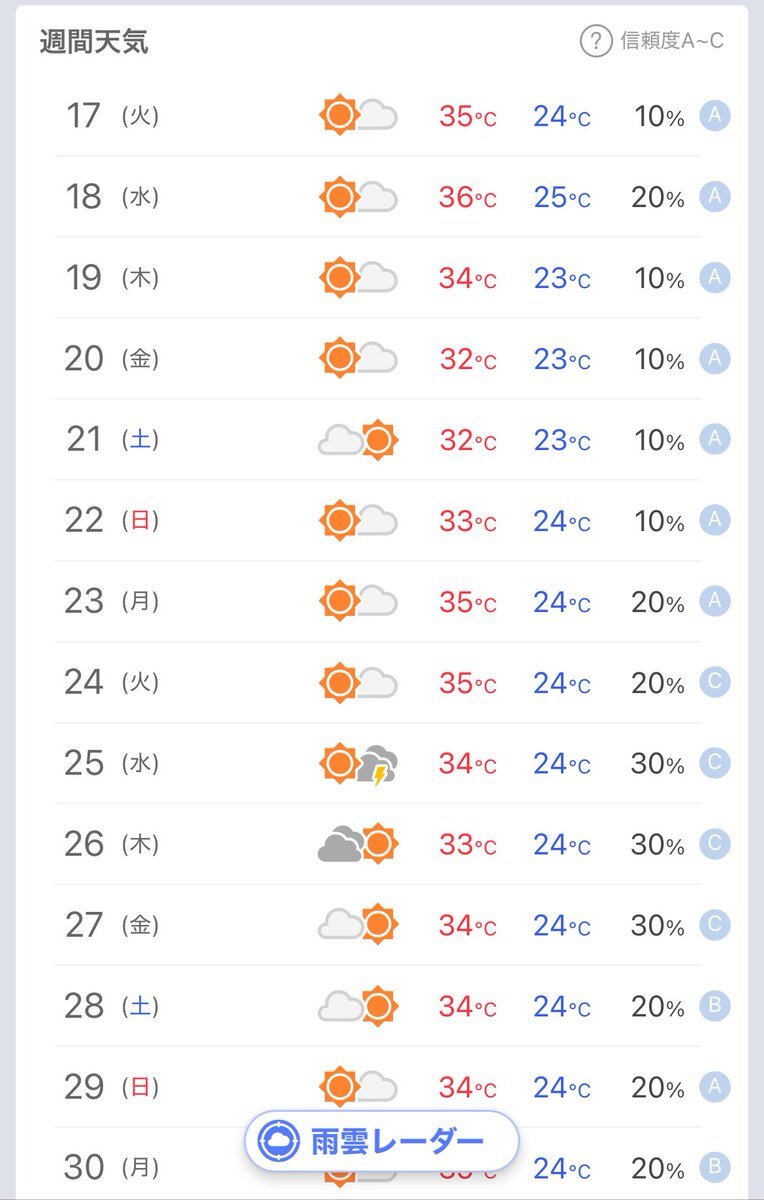
Task: Select the 29 (日) forecast row date
Action: pyautogui.click(x=112, y=1087)
